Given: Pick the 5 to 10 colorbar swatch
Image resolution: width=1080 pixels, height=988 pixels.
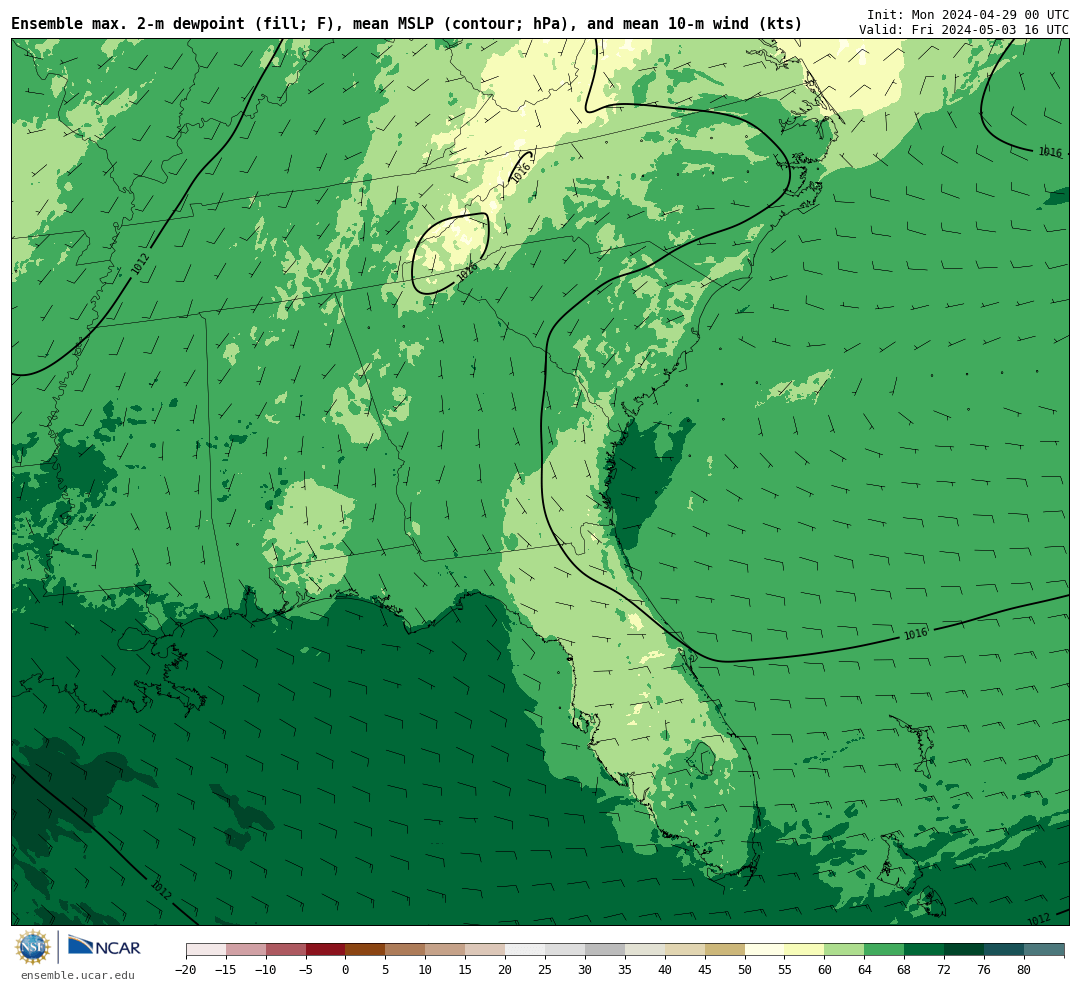Looking at the screenshot, I should (x=406, y=950).
